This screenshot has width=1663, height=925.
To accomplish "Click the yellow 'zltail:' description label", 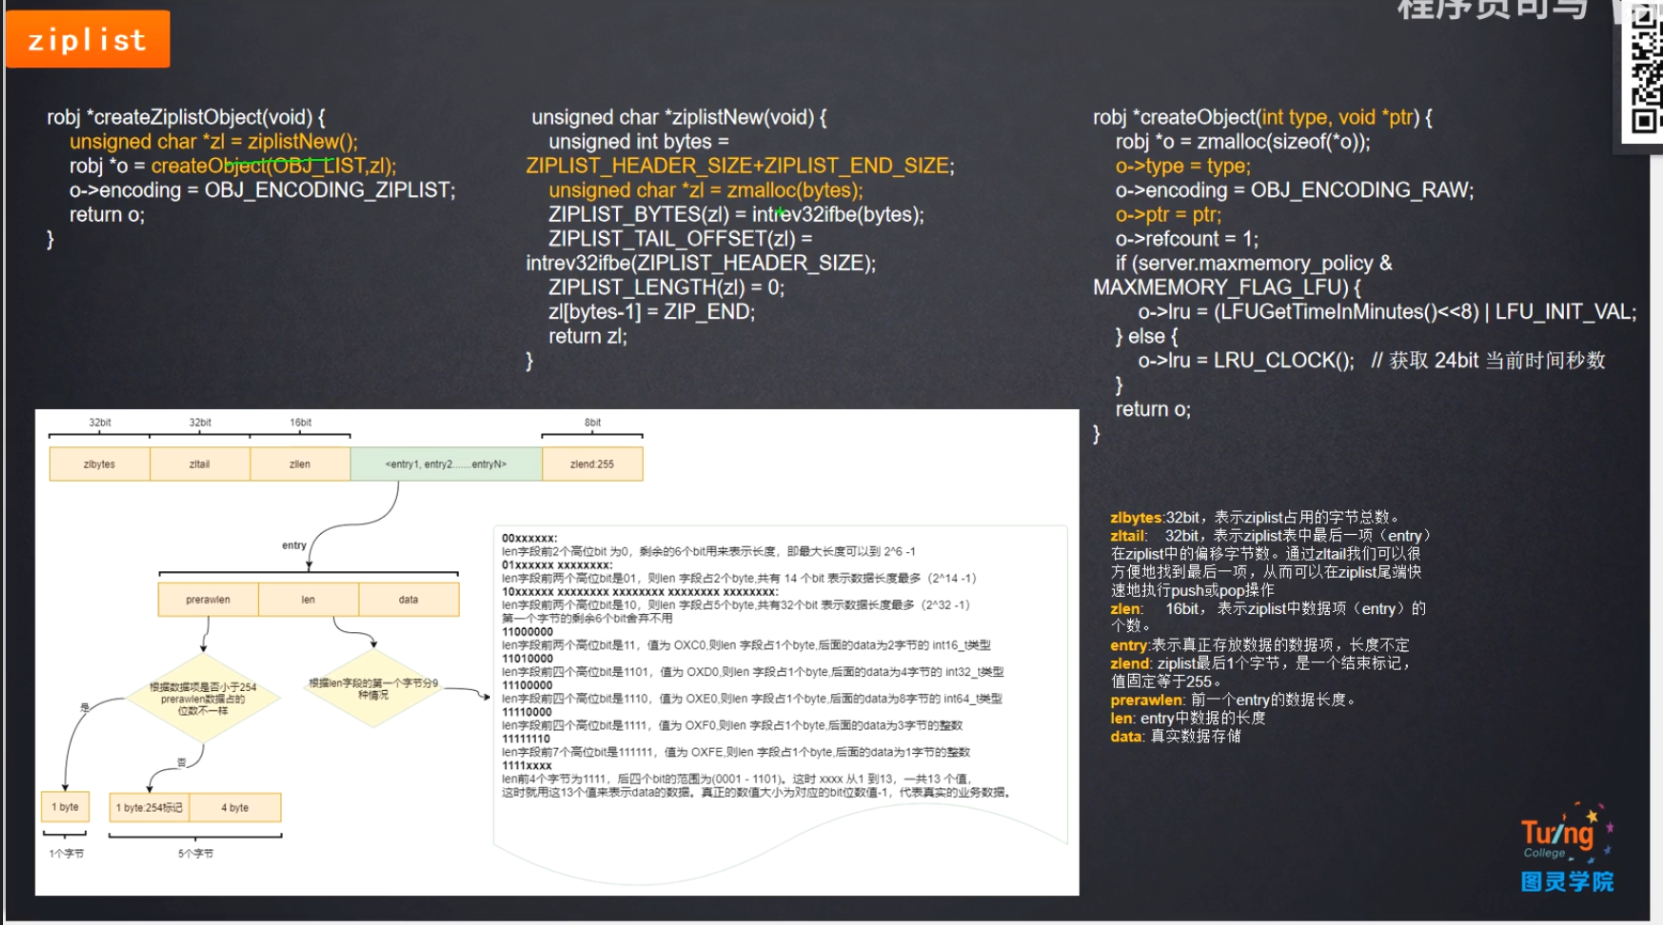I will pos(1128,536).
